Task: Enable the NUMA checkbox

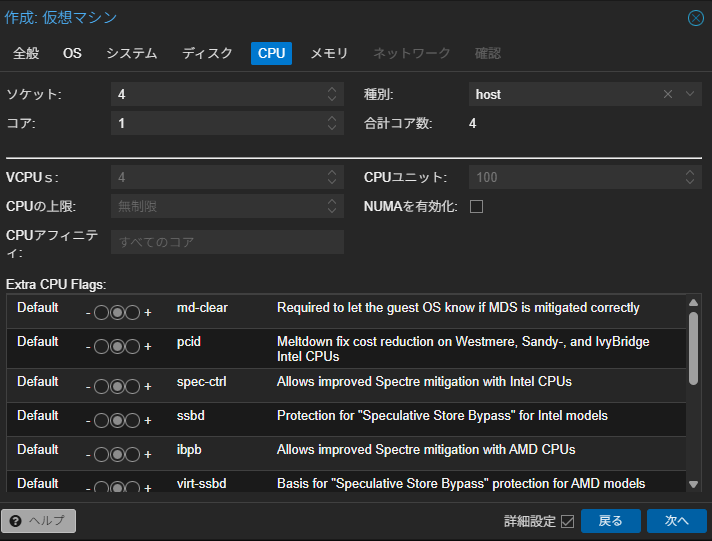Action: (x=476, y=206)
